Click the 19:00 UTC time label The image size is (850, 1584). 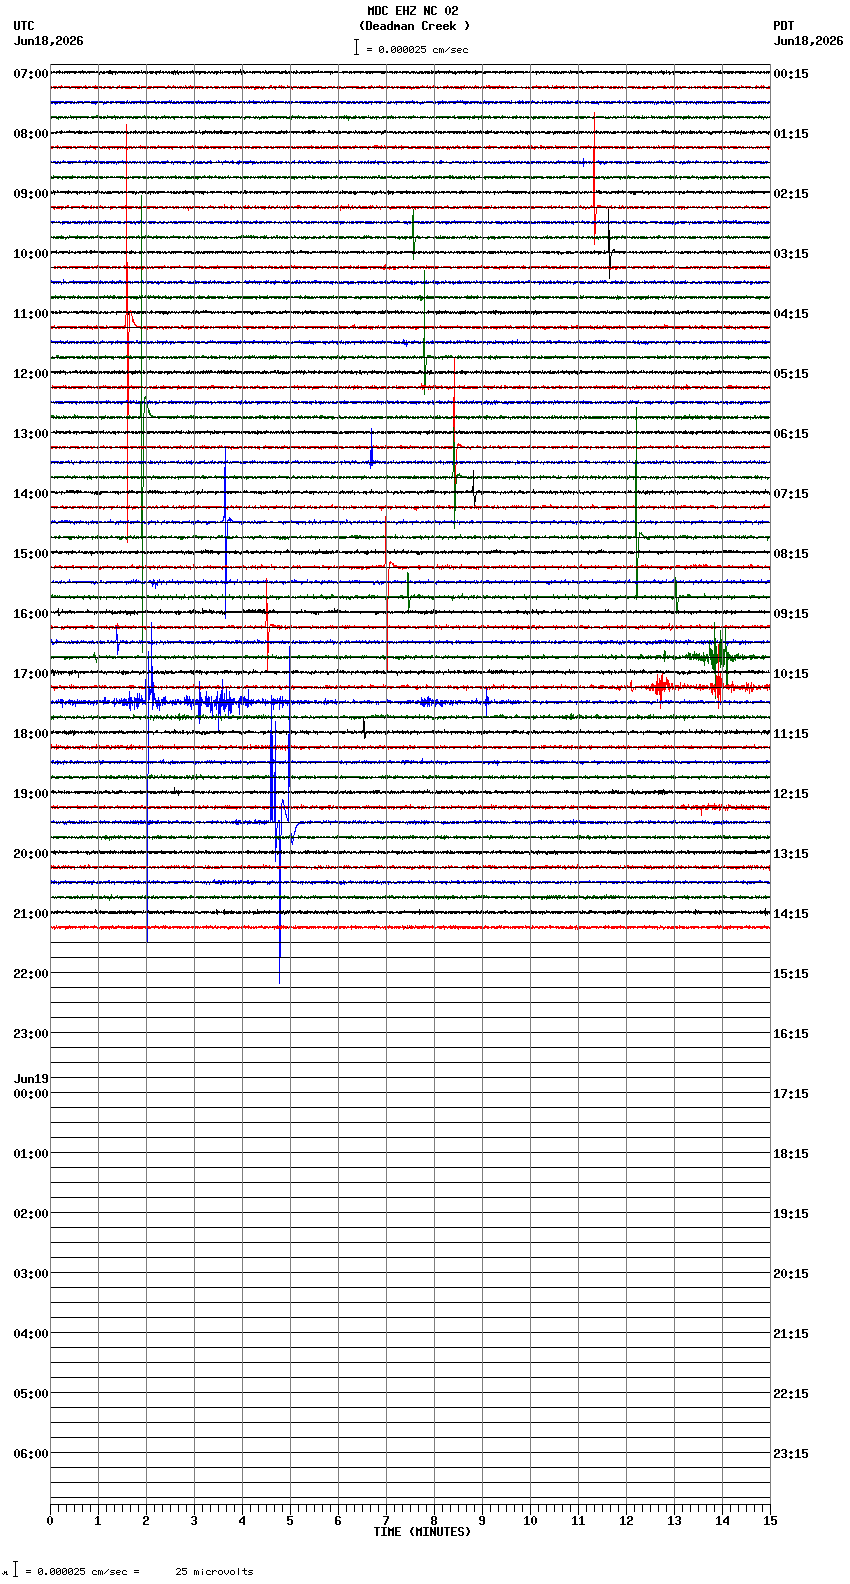31,794
